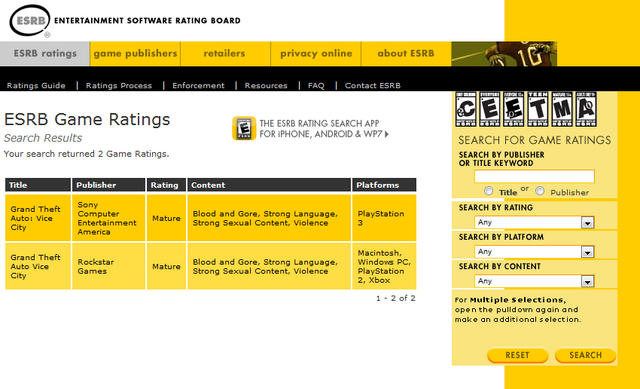Click the Search Results subheading
The height and width of the screenshot is (389, 640).
tap(43, 138)
